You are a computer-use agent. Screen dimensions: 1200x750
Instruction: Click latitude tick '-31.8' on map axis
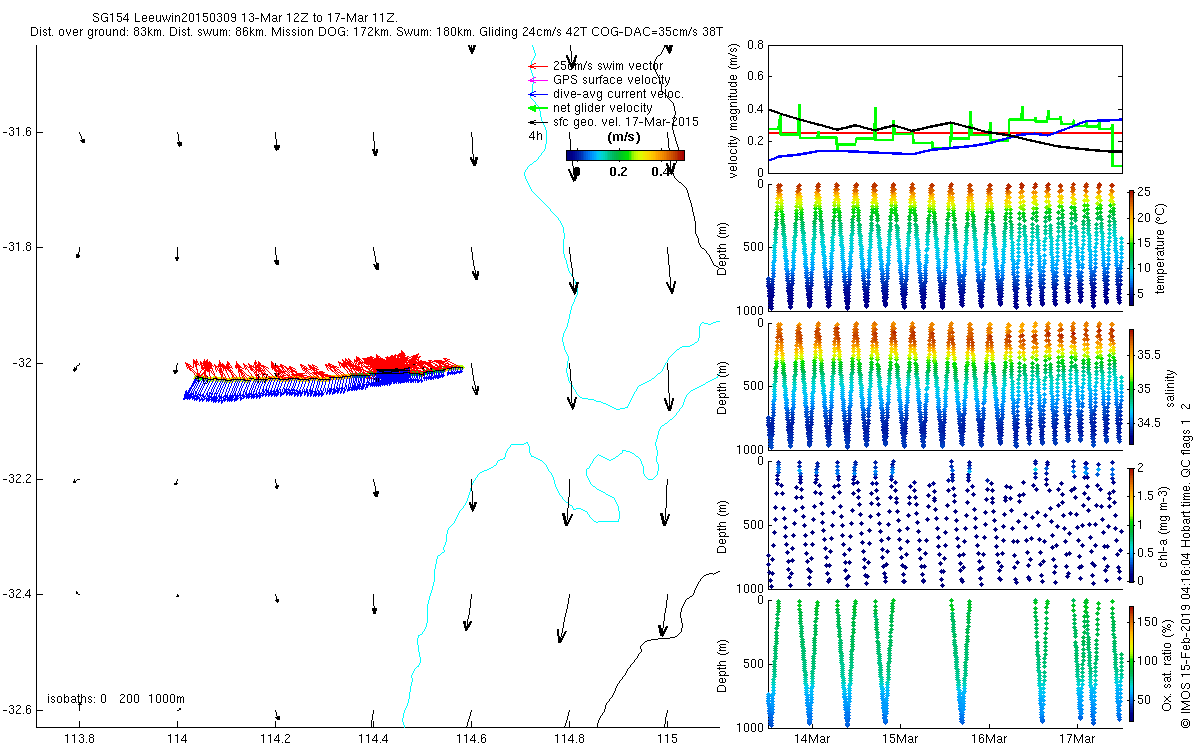tap(18, 247)
